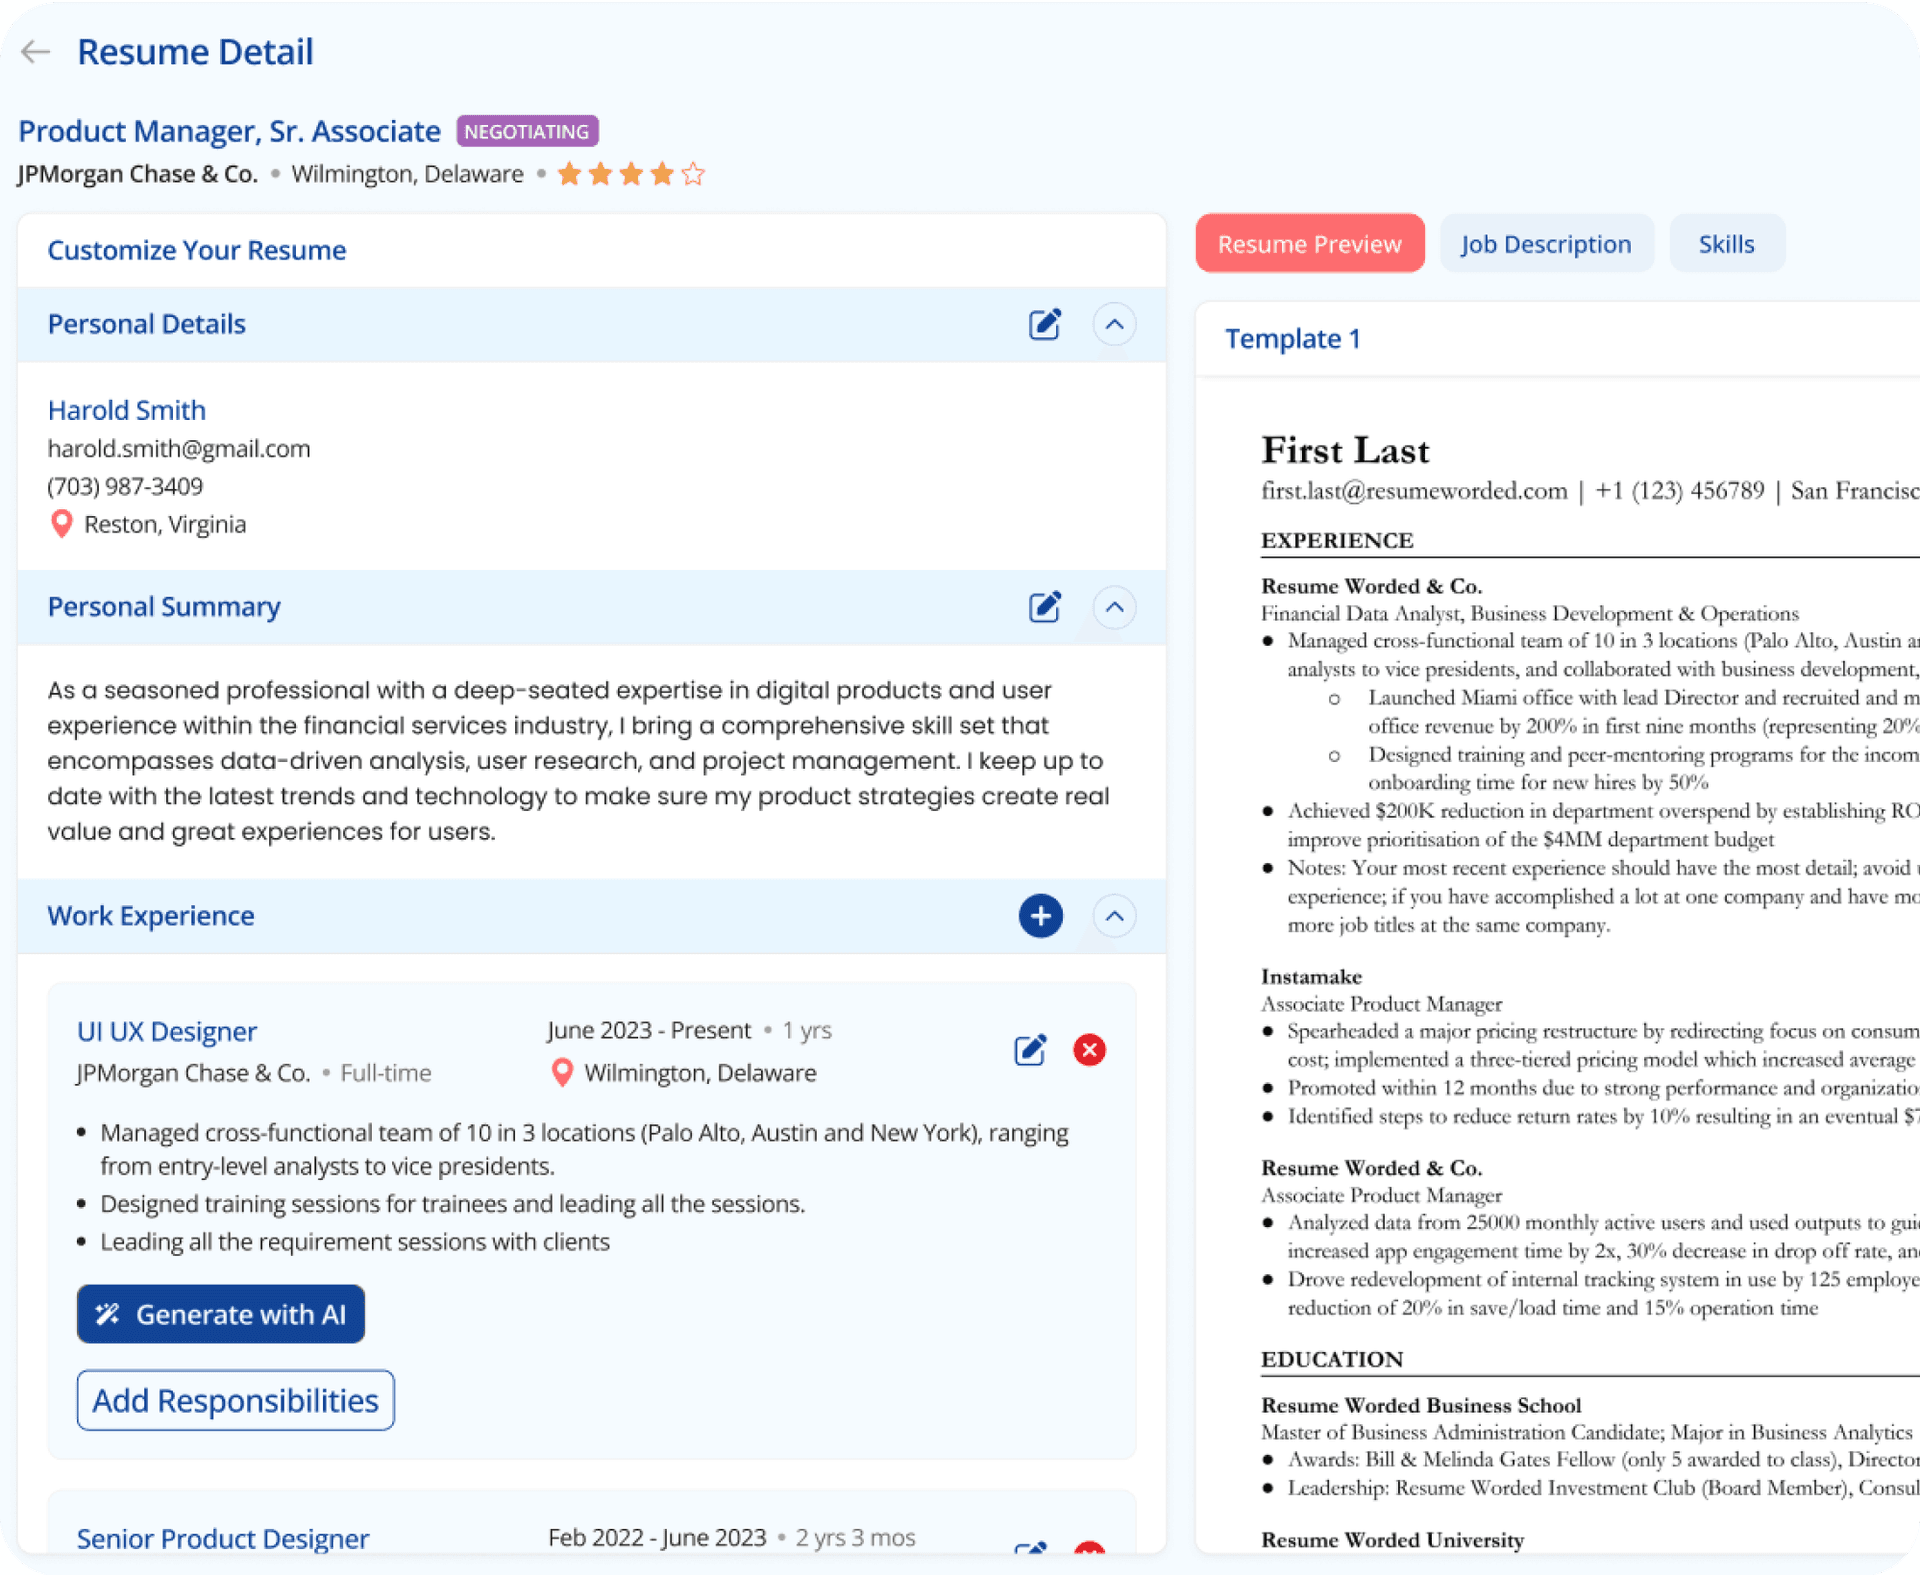Delete the UI UX Designer experience entry
Viewport: 1920px width, 1575px height.
pyautogui.click(x=1089, y=1050)
